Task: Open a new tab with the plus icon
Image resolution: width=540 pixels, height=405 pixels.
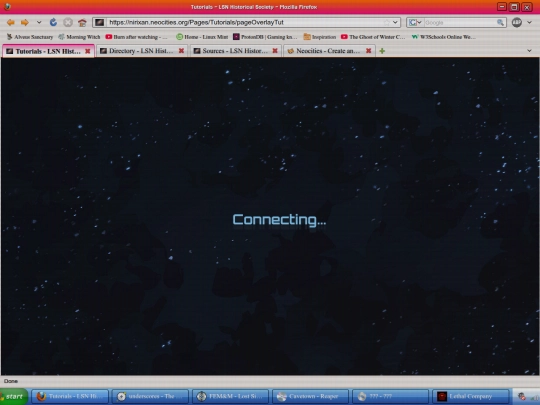Action: click(x=382, y=51)
